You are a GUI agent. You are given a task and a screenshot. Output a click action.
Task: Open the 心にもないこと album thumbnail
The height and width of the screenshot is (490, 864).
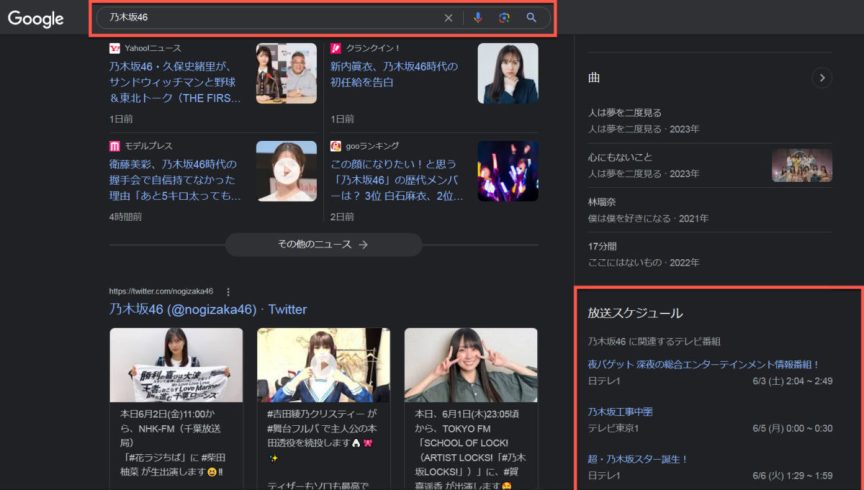click(x=802, y=165)
